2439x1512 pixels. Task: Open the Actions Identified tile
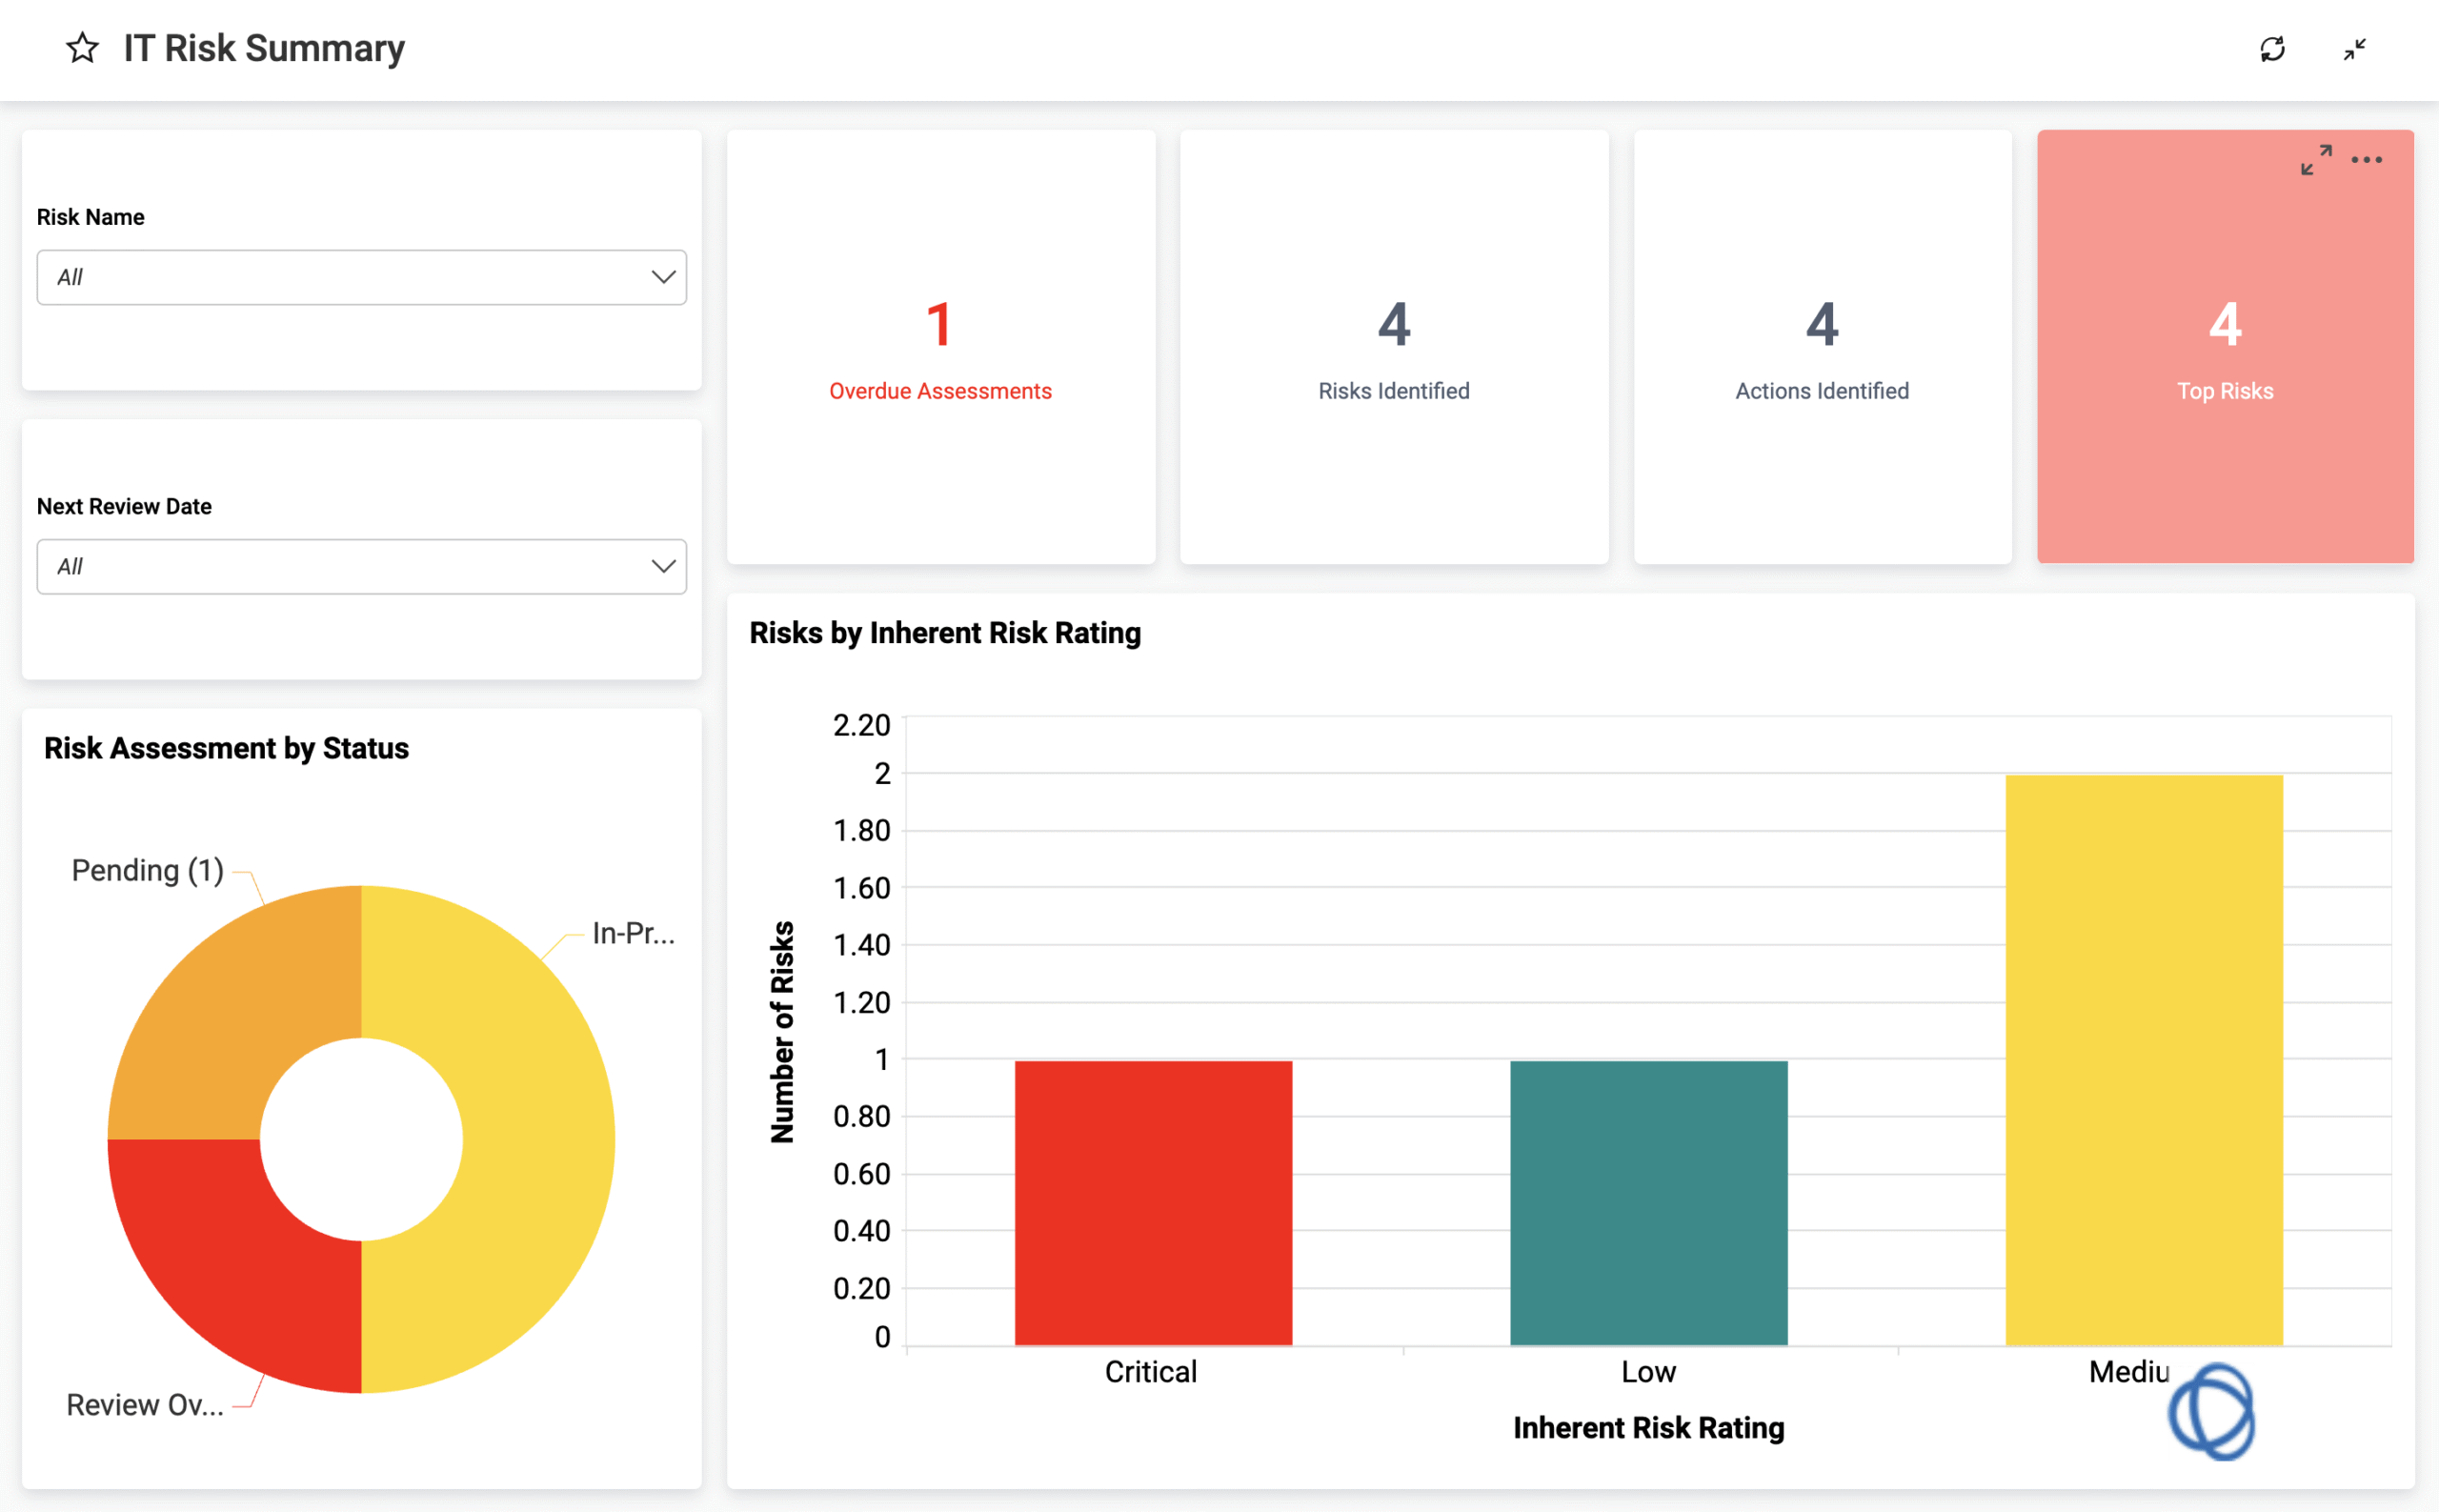1822,347
